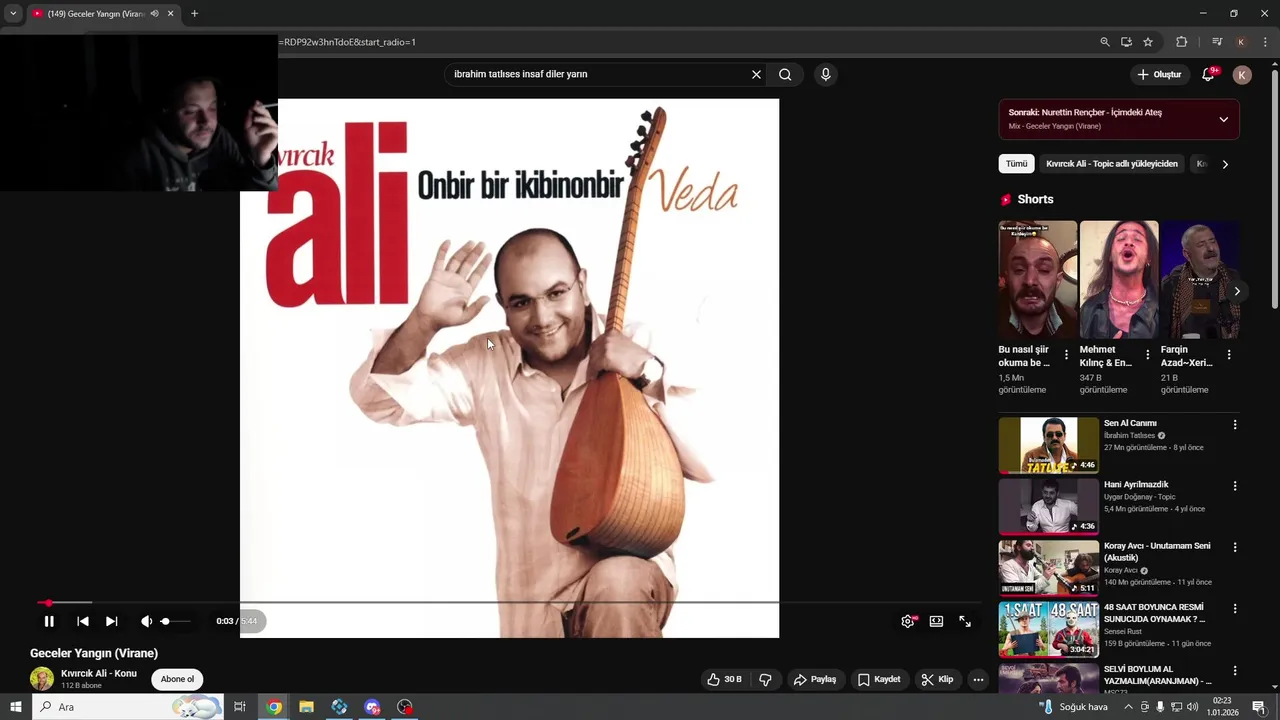Open options for Mehmet Kılınç Short
The image size is (1280, 720).
1148,355
